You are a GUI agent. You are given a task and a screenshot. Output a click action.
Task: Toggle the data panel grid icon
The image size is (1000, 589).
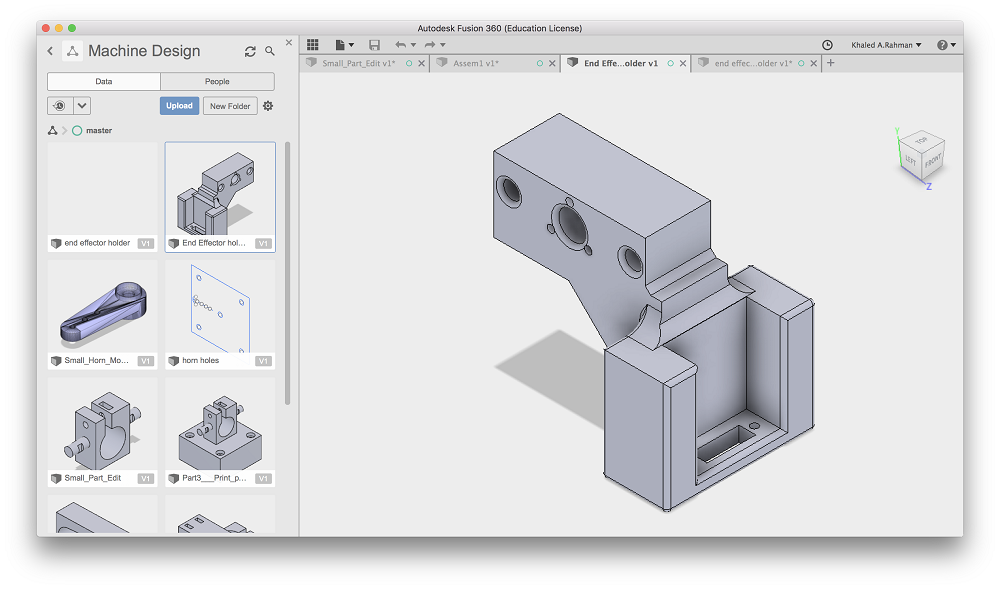[312, 45]
